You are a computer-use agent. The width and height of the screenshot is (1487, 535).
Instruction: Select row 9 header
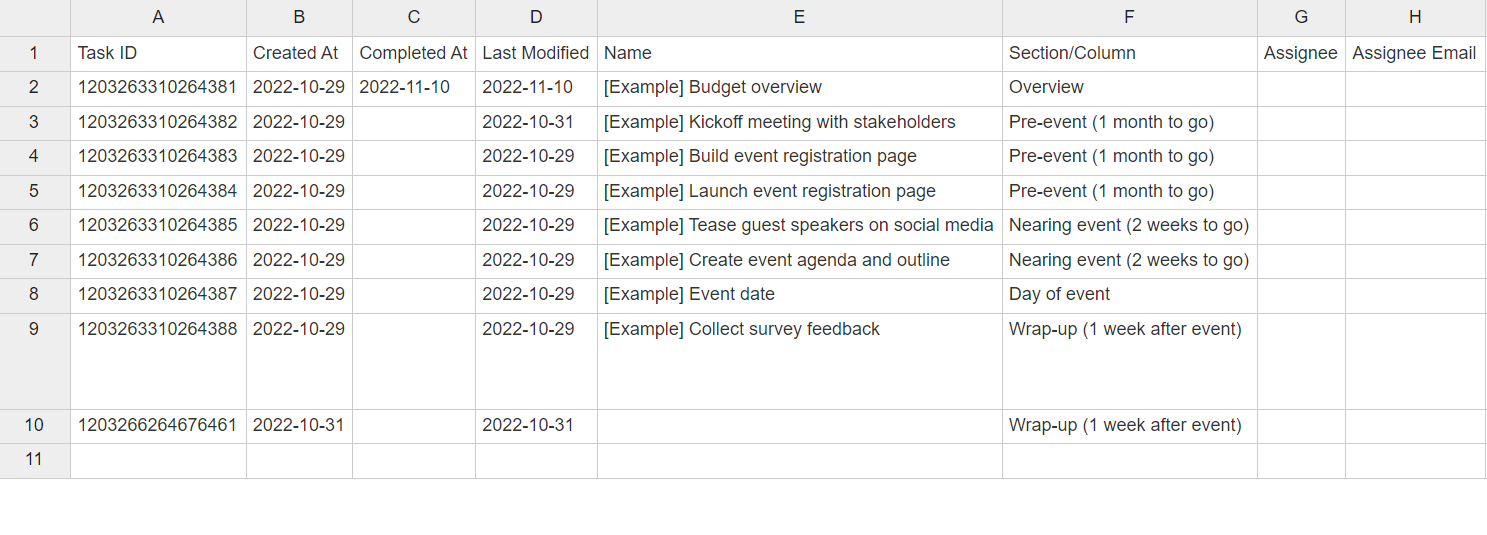[34, 329]
